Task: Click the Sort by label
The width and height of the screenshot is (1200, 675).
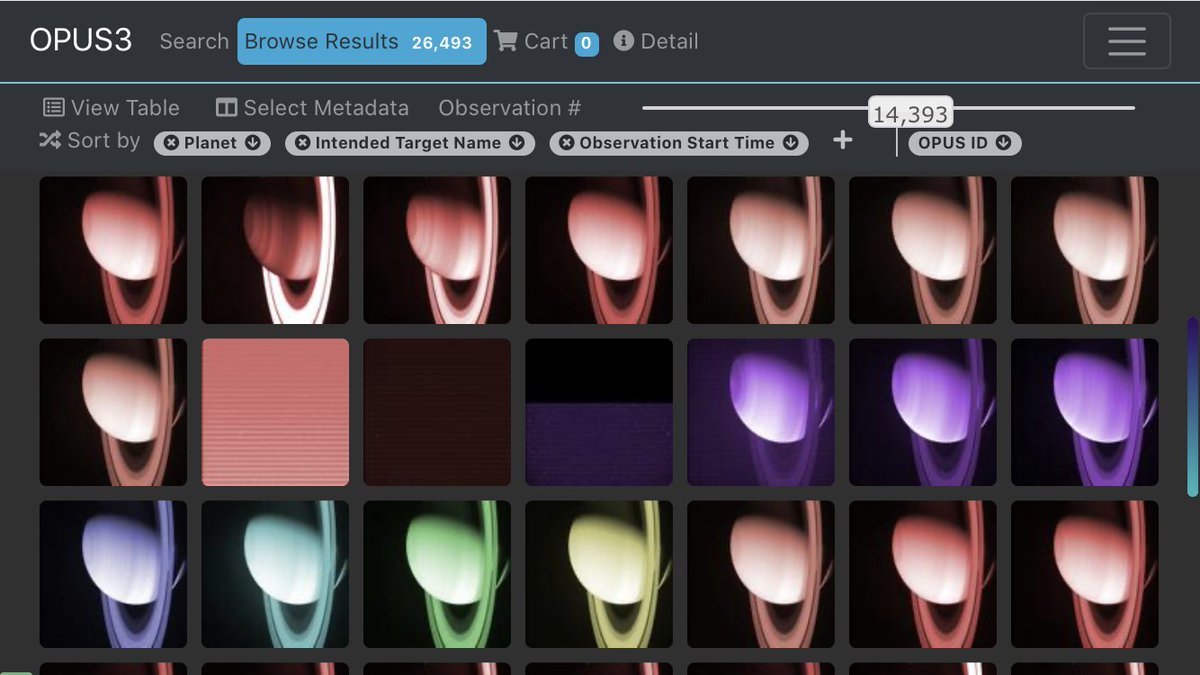Action: 104,140
